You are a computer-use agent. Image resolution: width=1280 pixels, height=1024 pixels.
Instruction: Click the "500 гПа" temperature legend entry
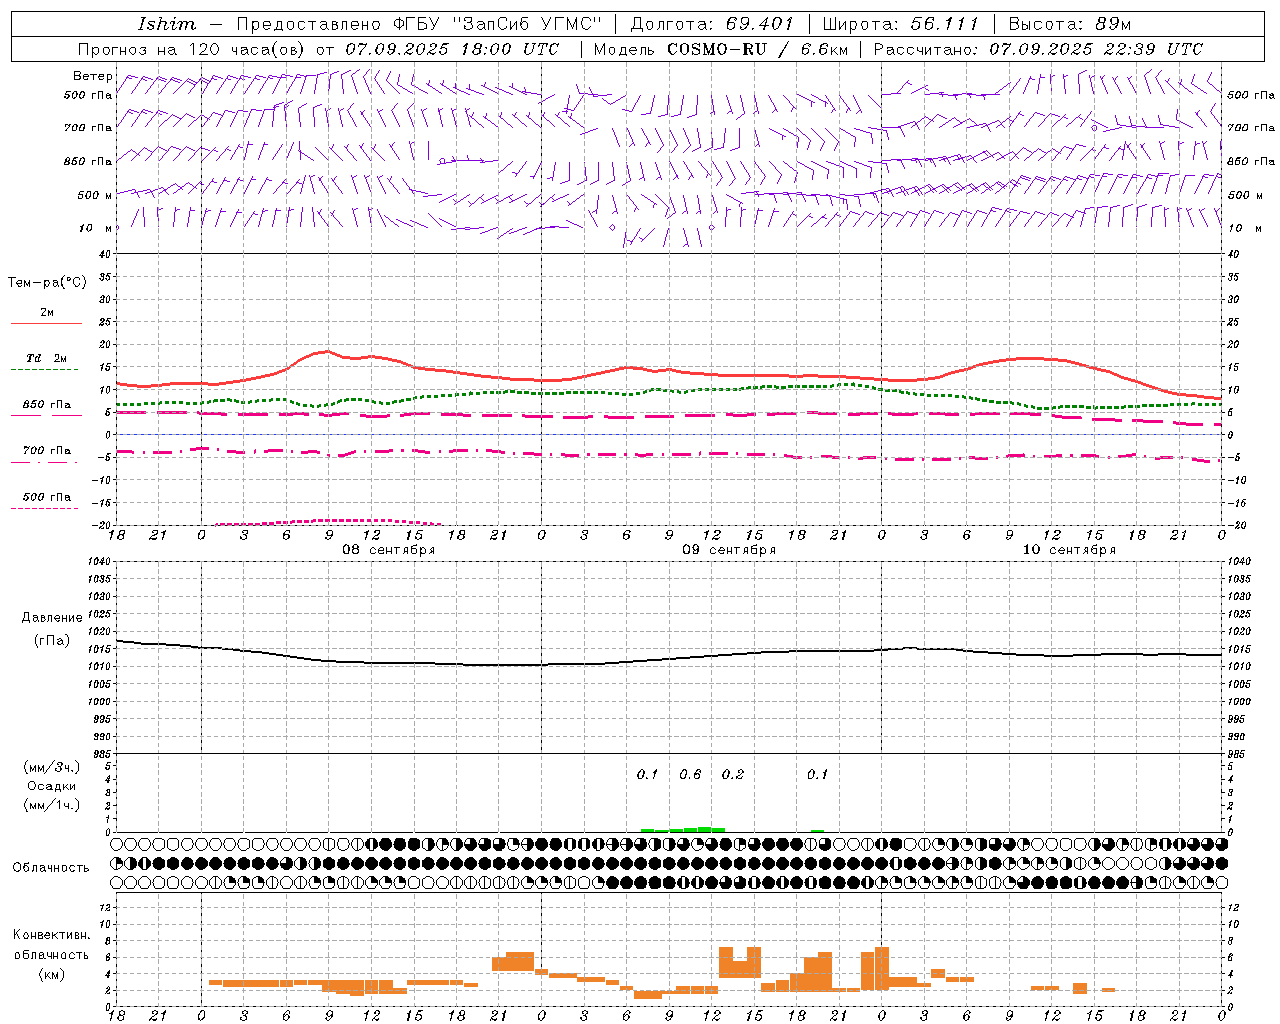pos(47,497)
